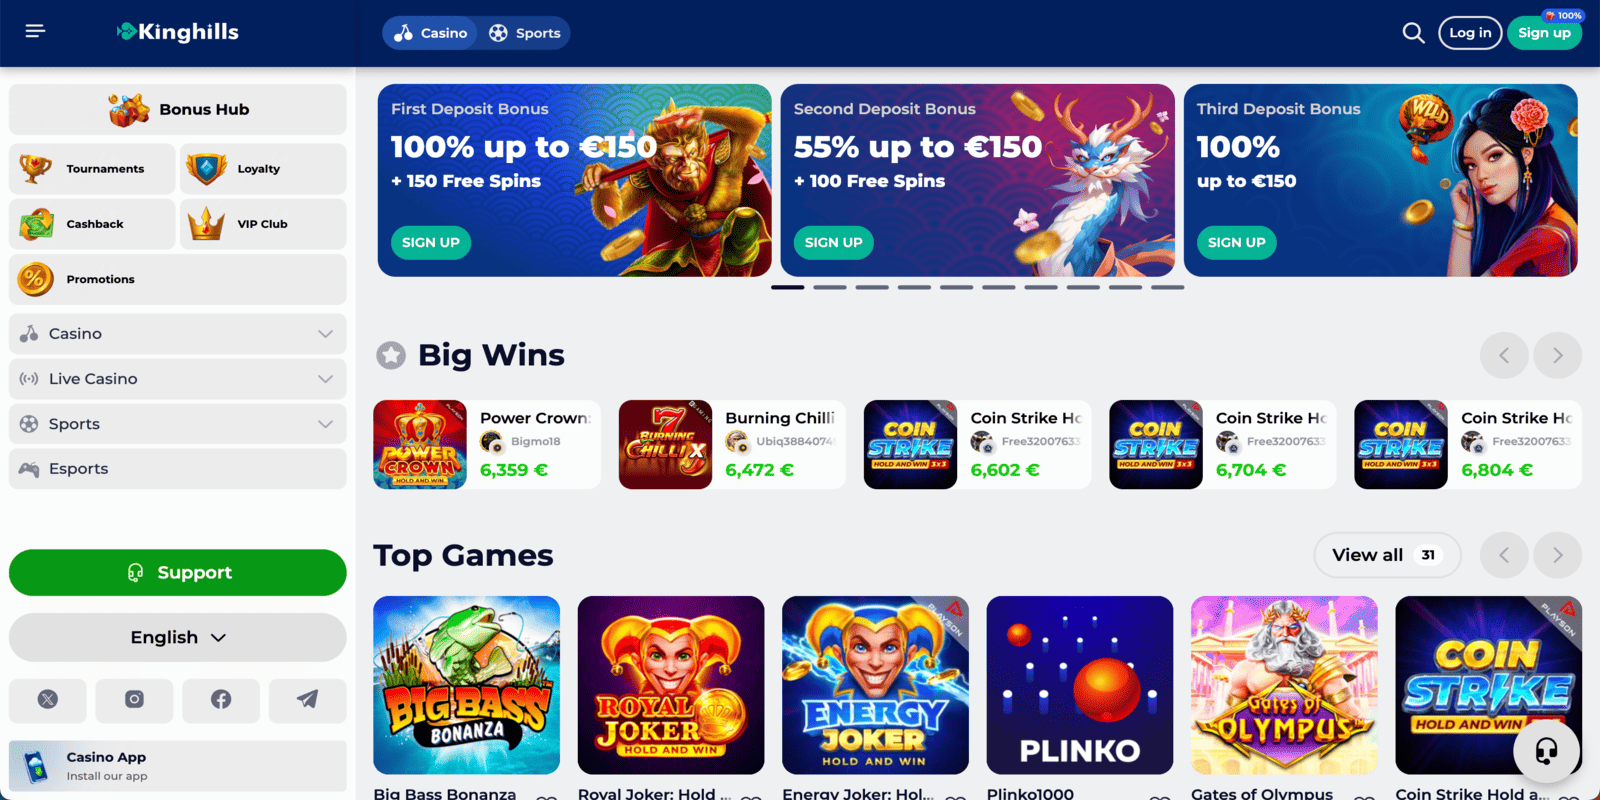Open the Facebook social icon
Screen dimensions: 1600x800
tap(221, 700)
